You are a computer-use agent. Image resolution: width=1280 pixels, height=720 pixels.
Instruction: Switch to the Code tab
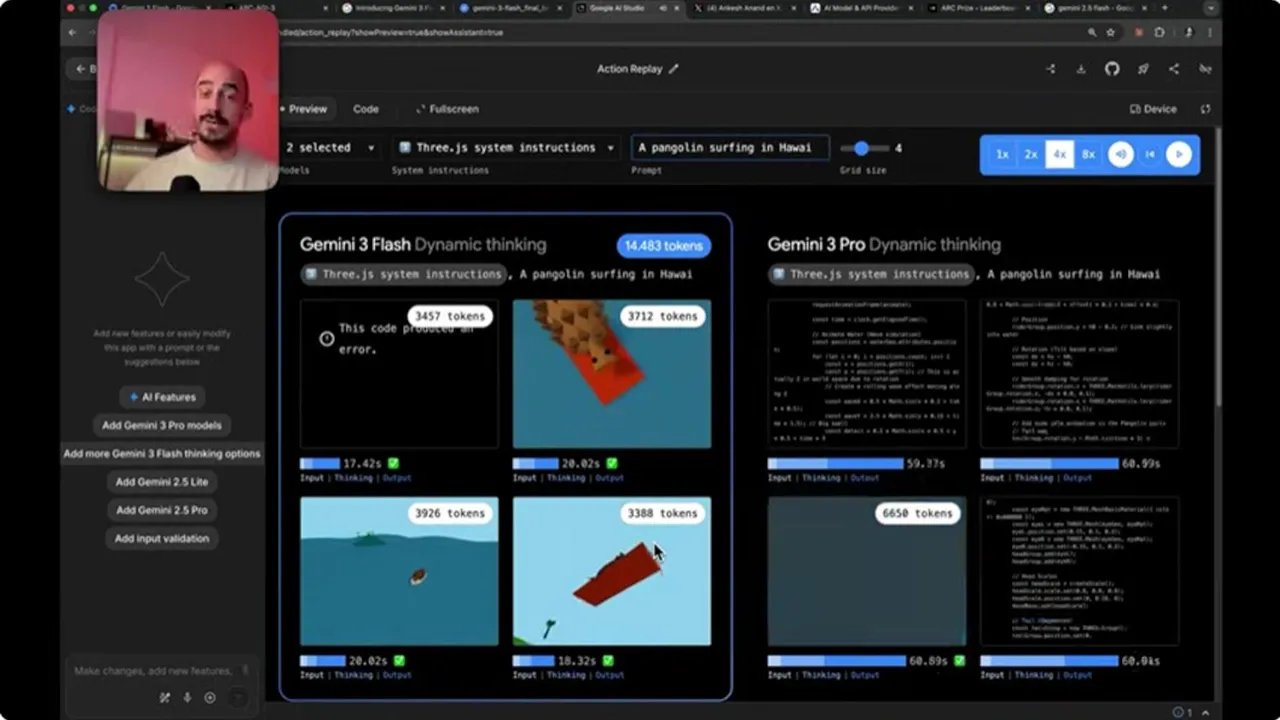pyautogui.click(x=366, y=109)
